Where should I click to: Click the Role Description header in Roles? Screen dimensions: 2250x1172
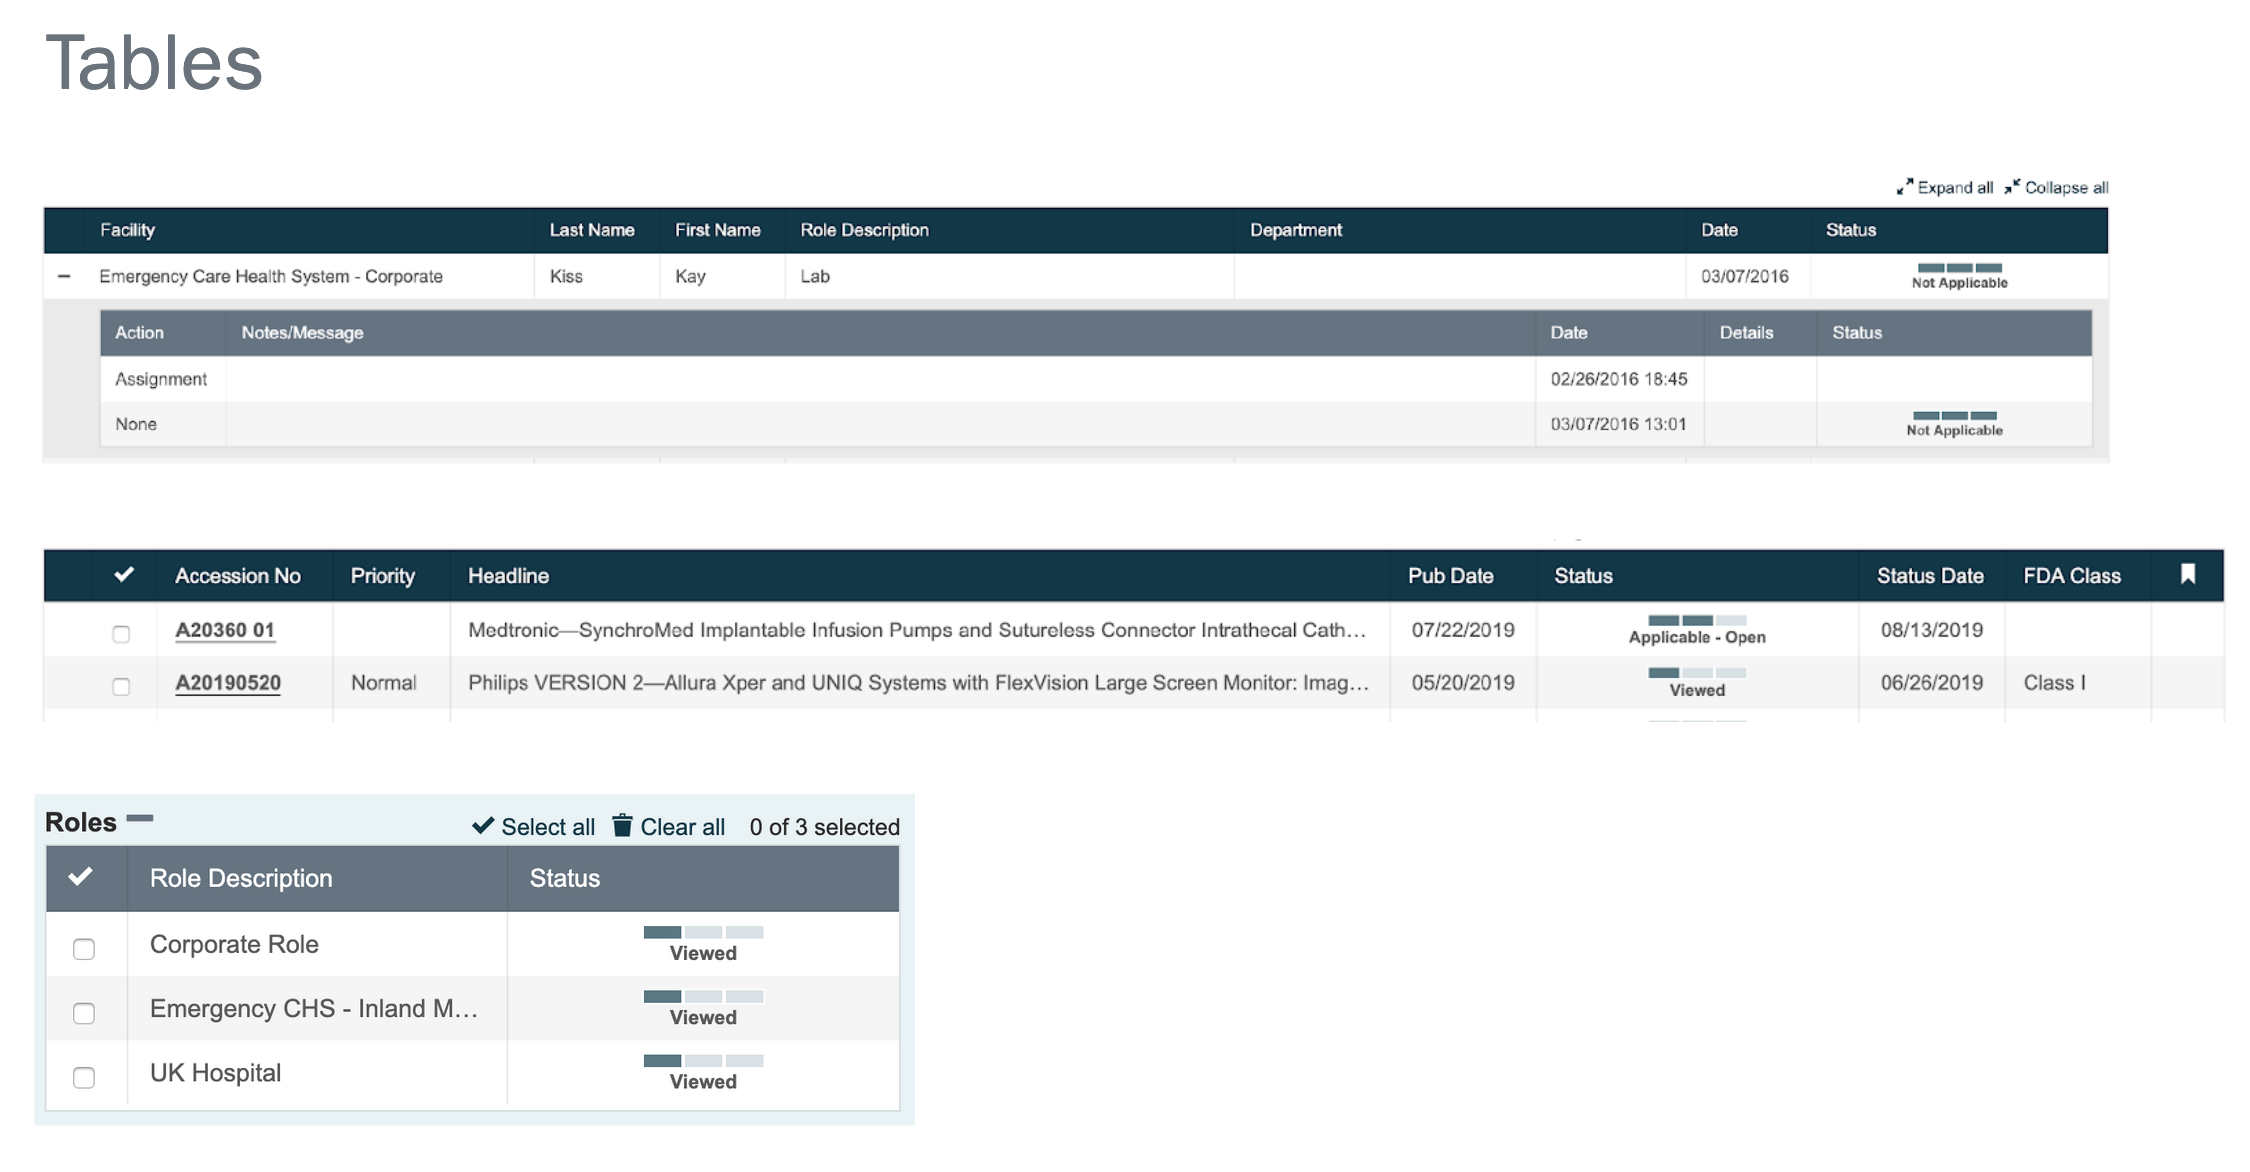pos(241,878)
